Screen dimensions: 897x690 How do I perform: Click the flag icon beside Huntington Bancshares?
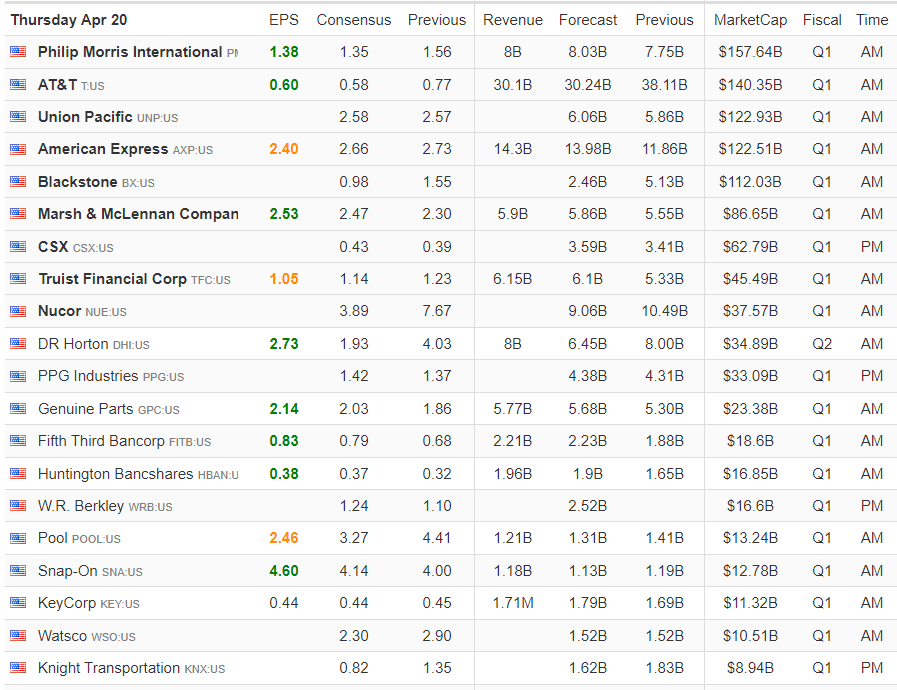click(x=18, y=474)
